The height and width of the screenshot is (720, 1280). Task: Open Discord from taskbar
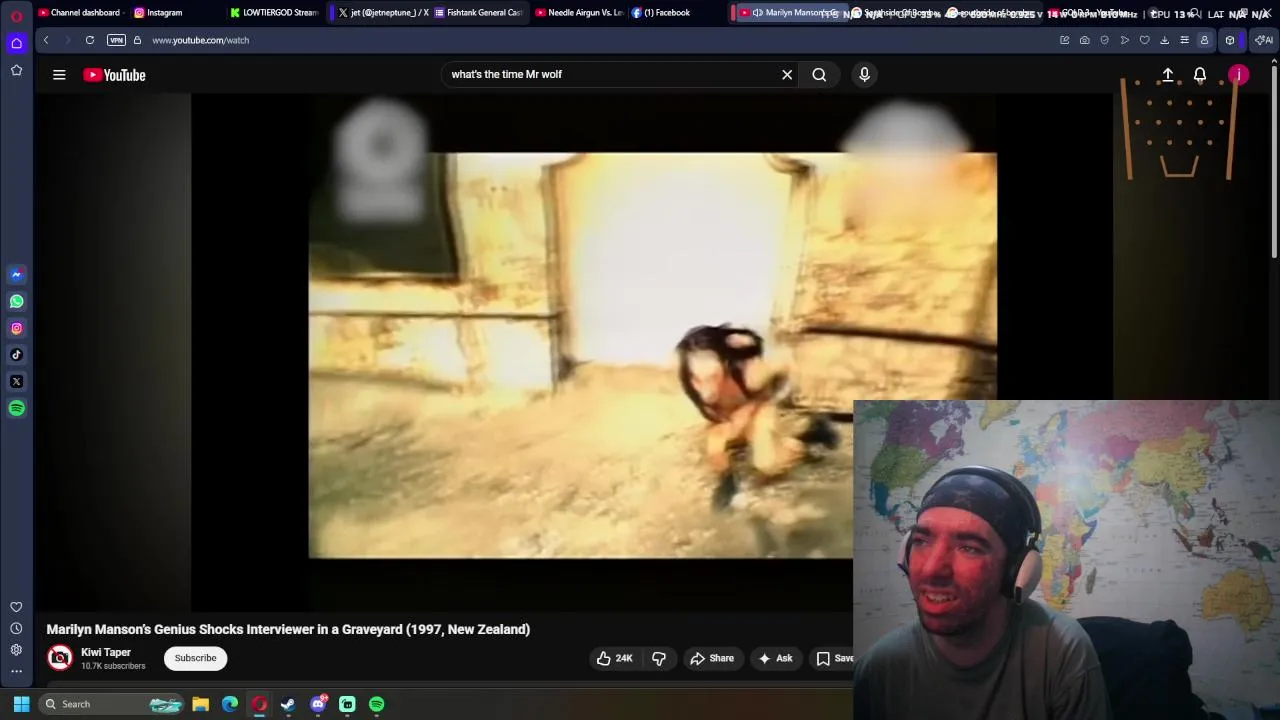click(318, 704)
